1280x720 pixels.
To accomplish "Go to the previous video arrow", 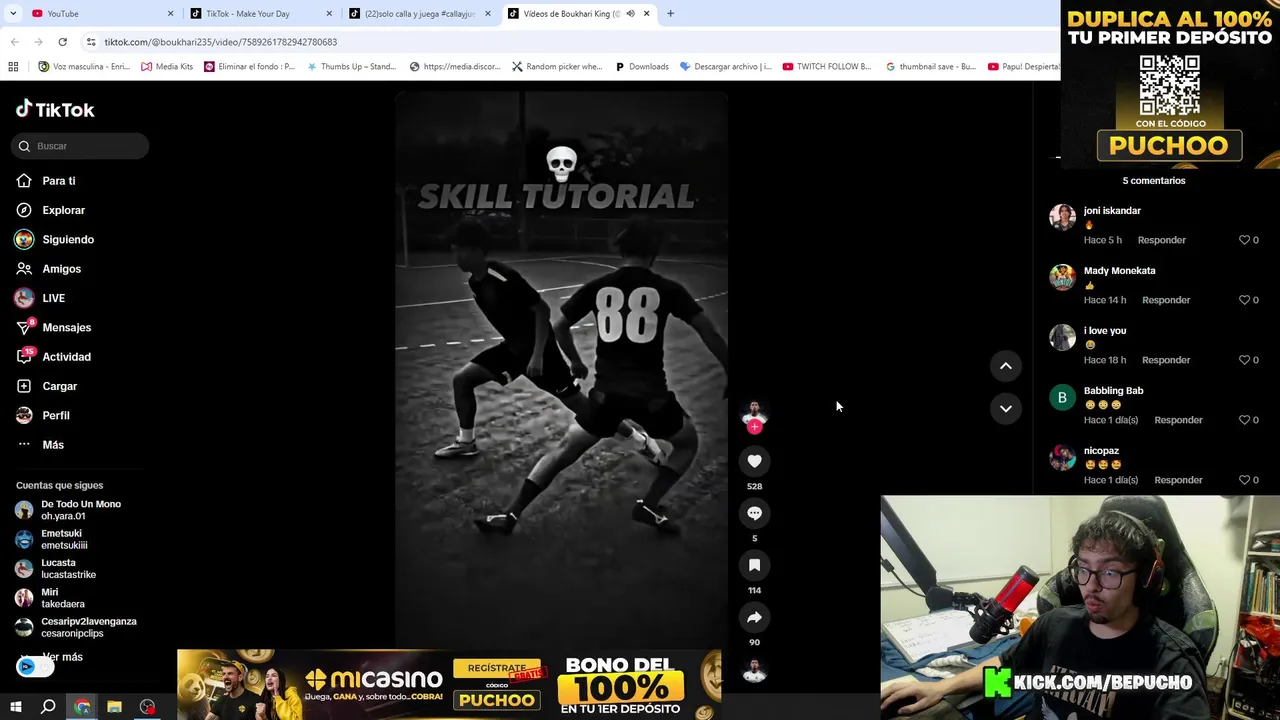I will click(x=1006, y=366).
